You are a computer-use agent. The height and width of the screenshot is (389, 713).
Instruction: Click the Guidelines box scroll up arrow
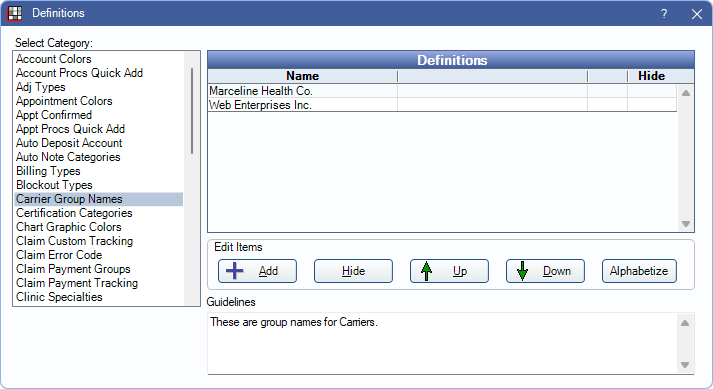pyautogui.click(x=685, y=323)
